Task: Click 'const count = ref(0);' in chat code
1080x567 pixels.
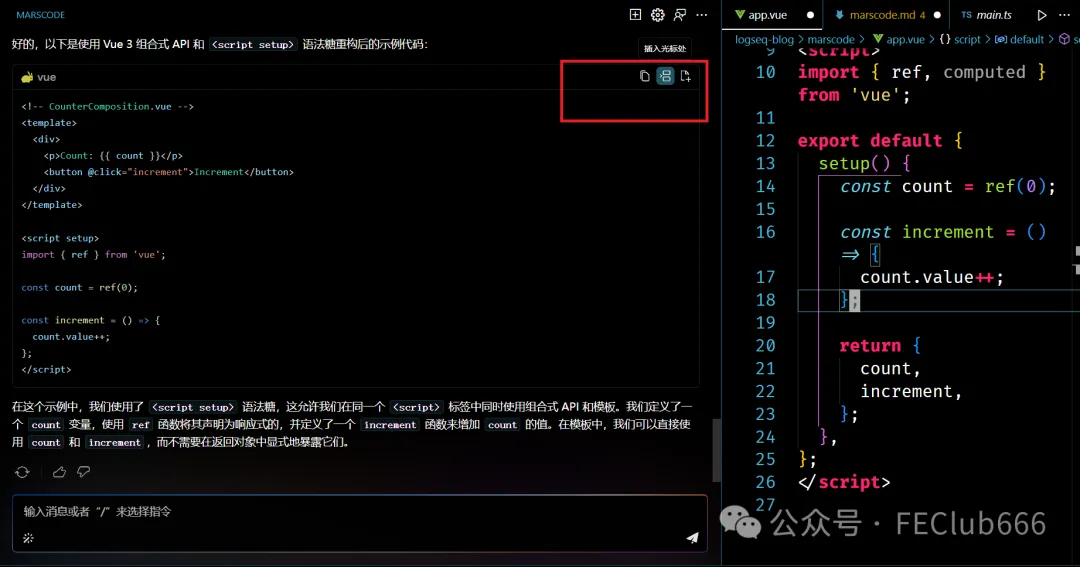Action: [x=79, y=287]
